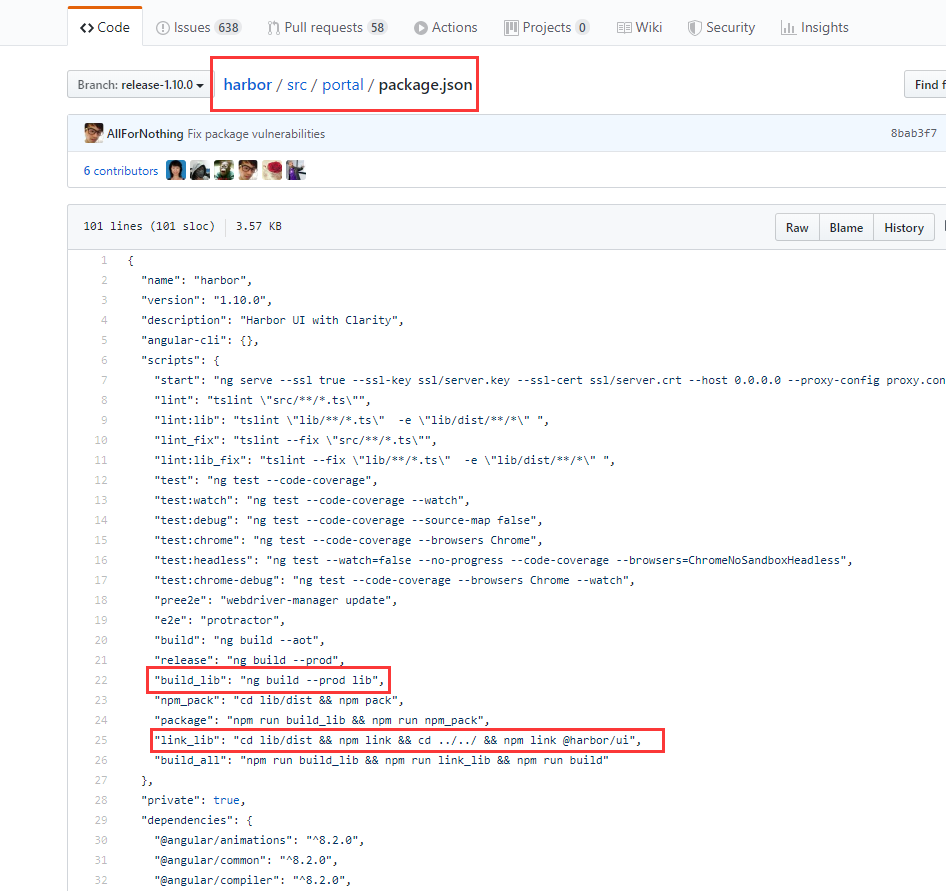The width and height of the screenshot is (946, 891).
Task: Go to the Actions tab
Action: (x=445, y=28)
